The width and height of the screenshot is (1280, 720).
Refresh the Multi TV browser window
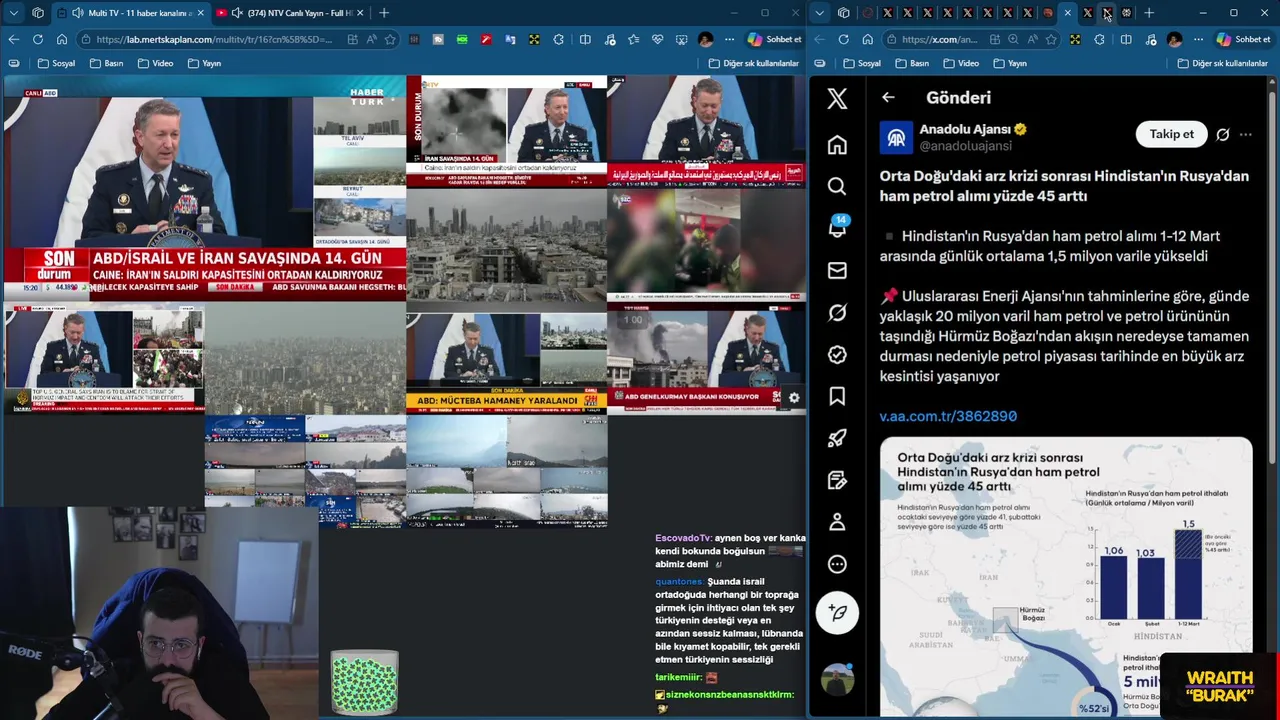tap(37, 39)
